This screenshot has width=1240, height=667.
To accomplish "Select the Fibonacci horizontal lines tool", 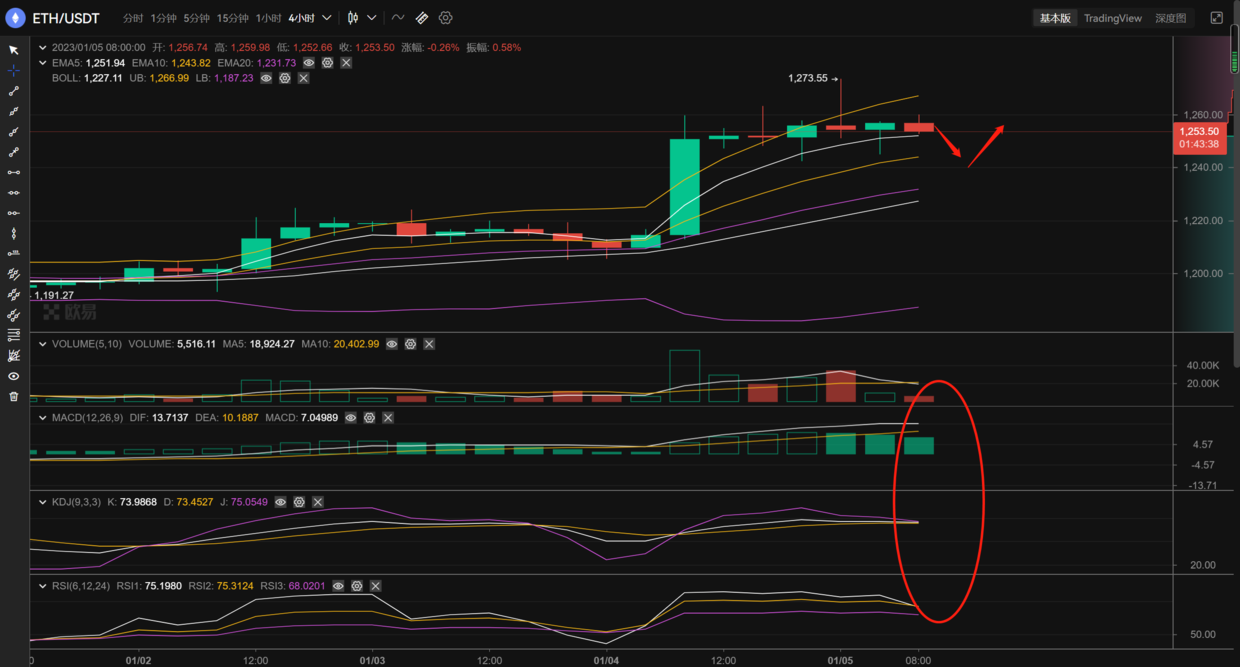I will 14,336.
